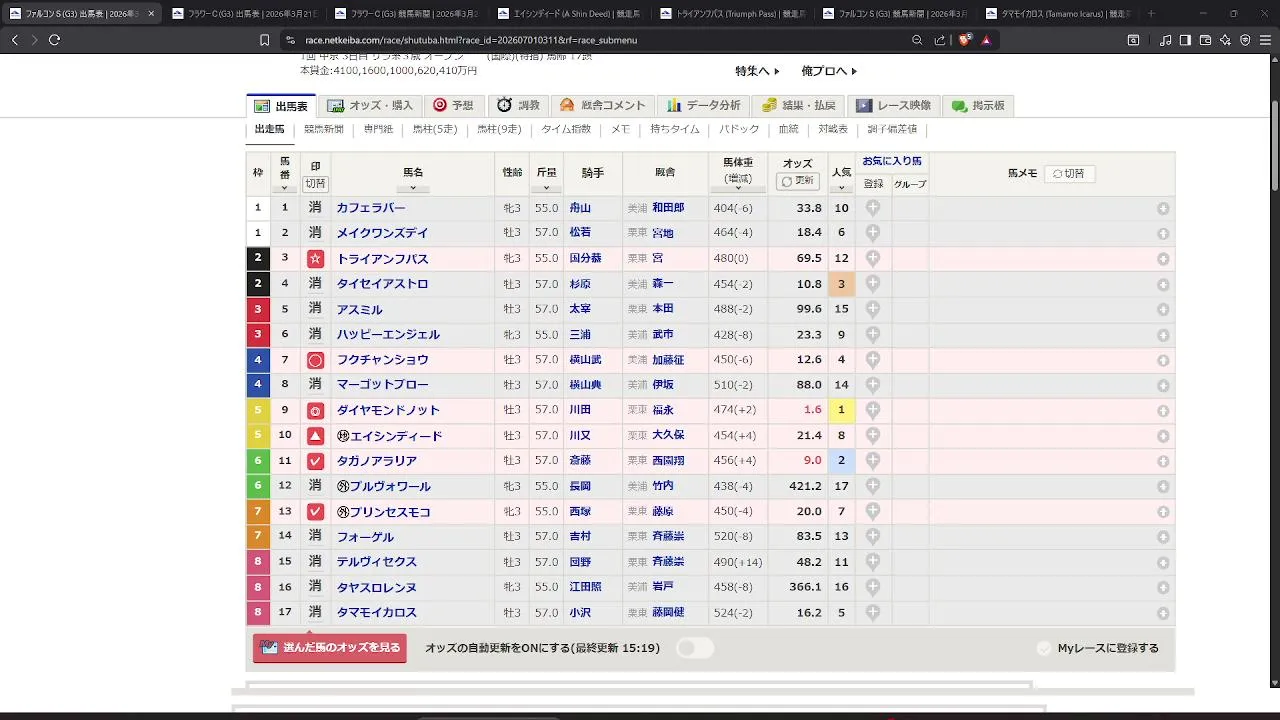Add a horse memo for タイセイアストロ row
Viewport: 1280px width, 720px height.
coord(1163,284)
